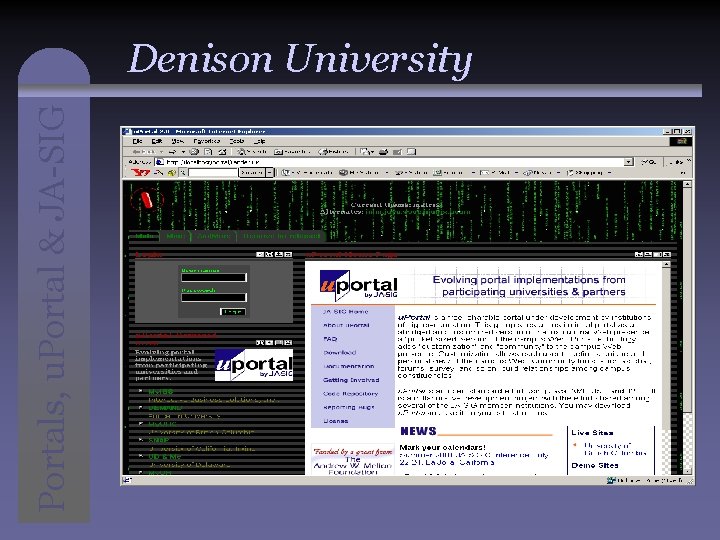Click the page icon left of the address URL
This screenshot has width=720, height=540.
click(159, 162)
